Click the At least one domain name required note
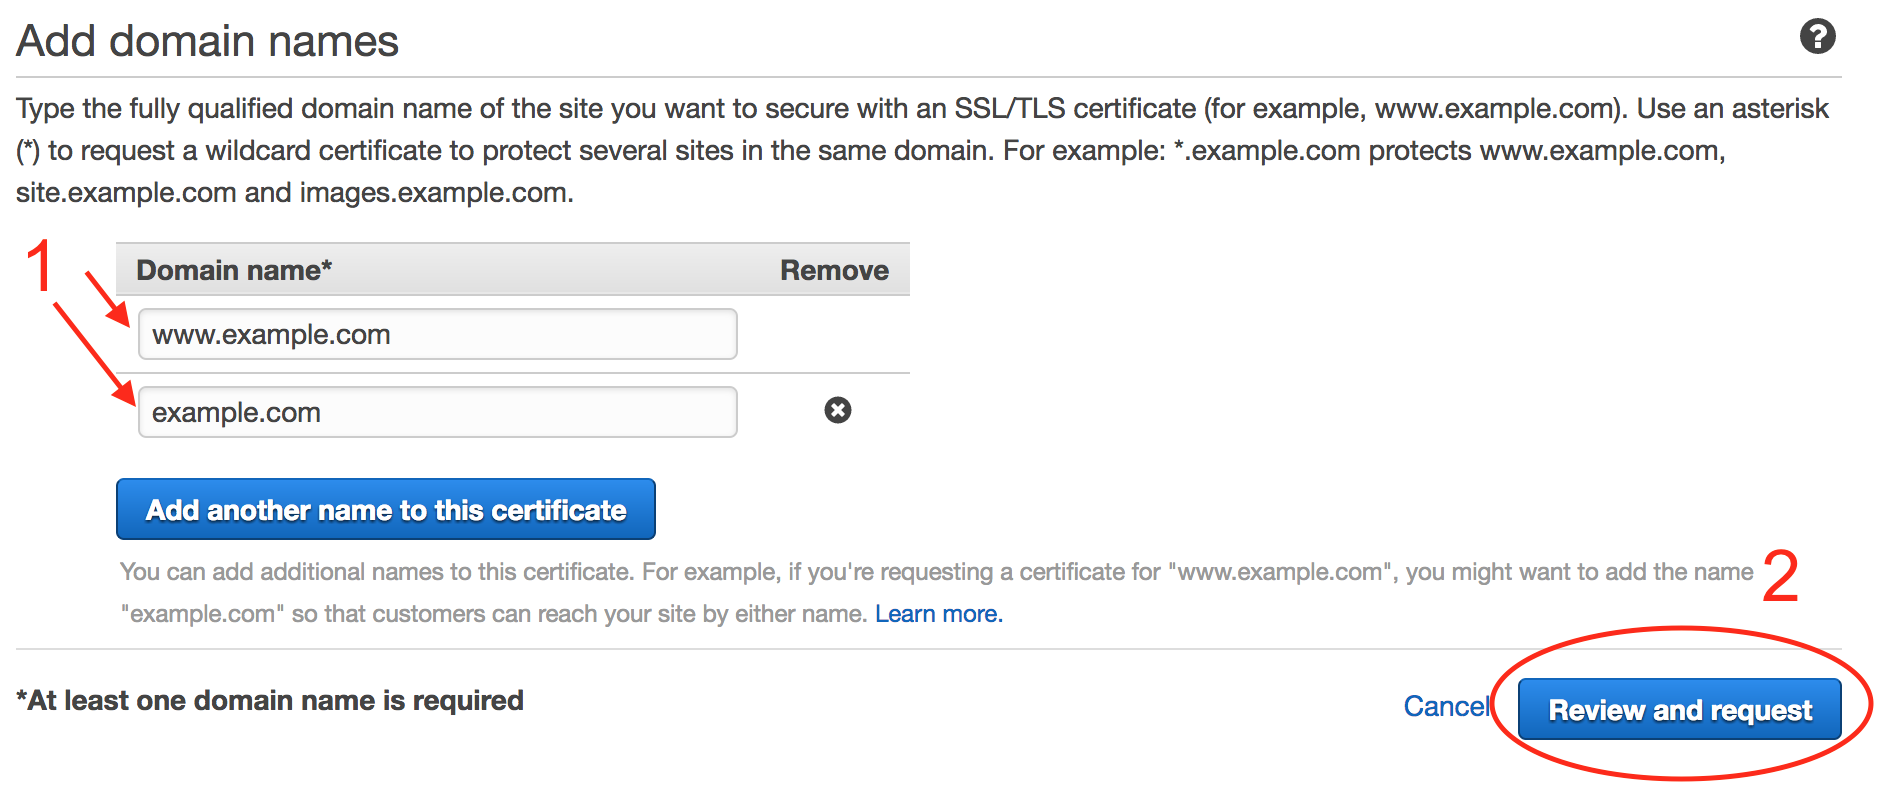Screen dimensions: 1890x790 pyautogui.click(x=270, y=701)
